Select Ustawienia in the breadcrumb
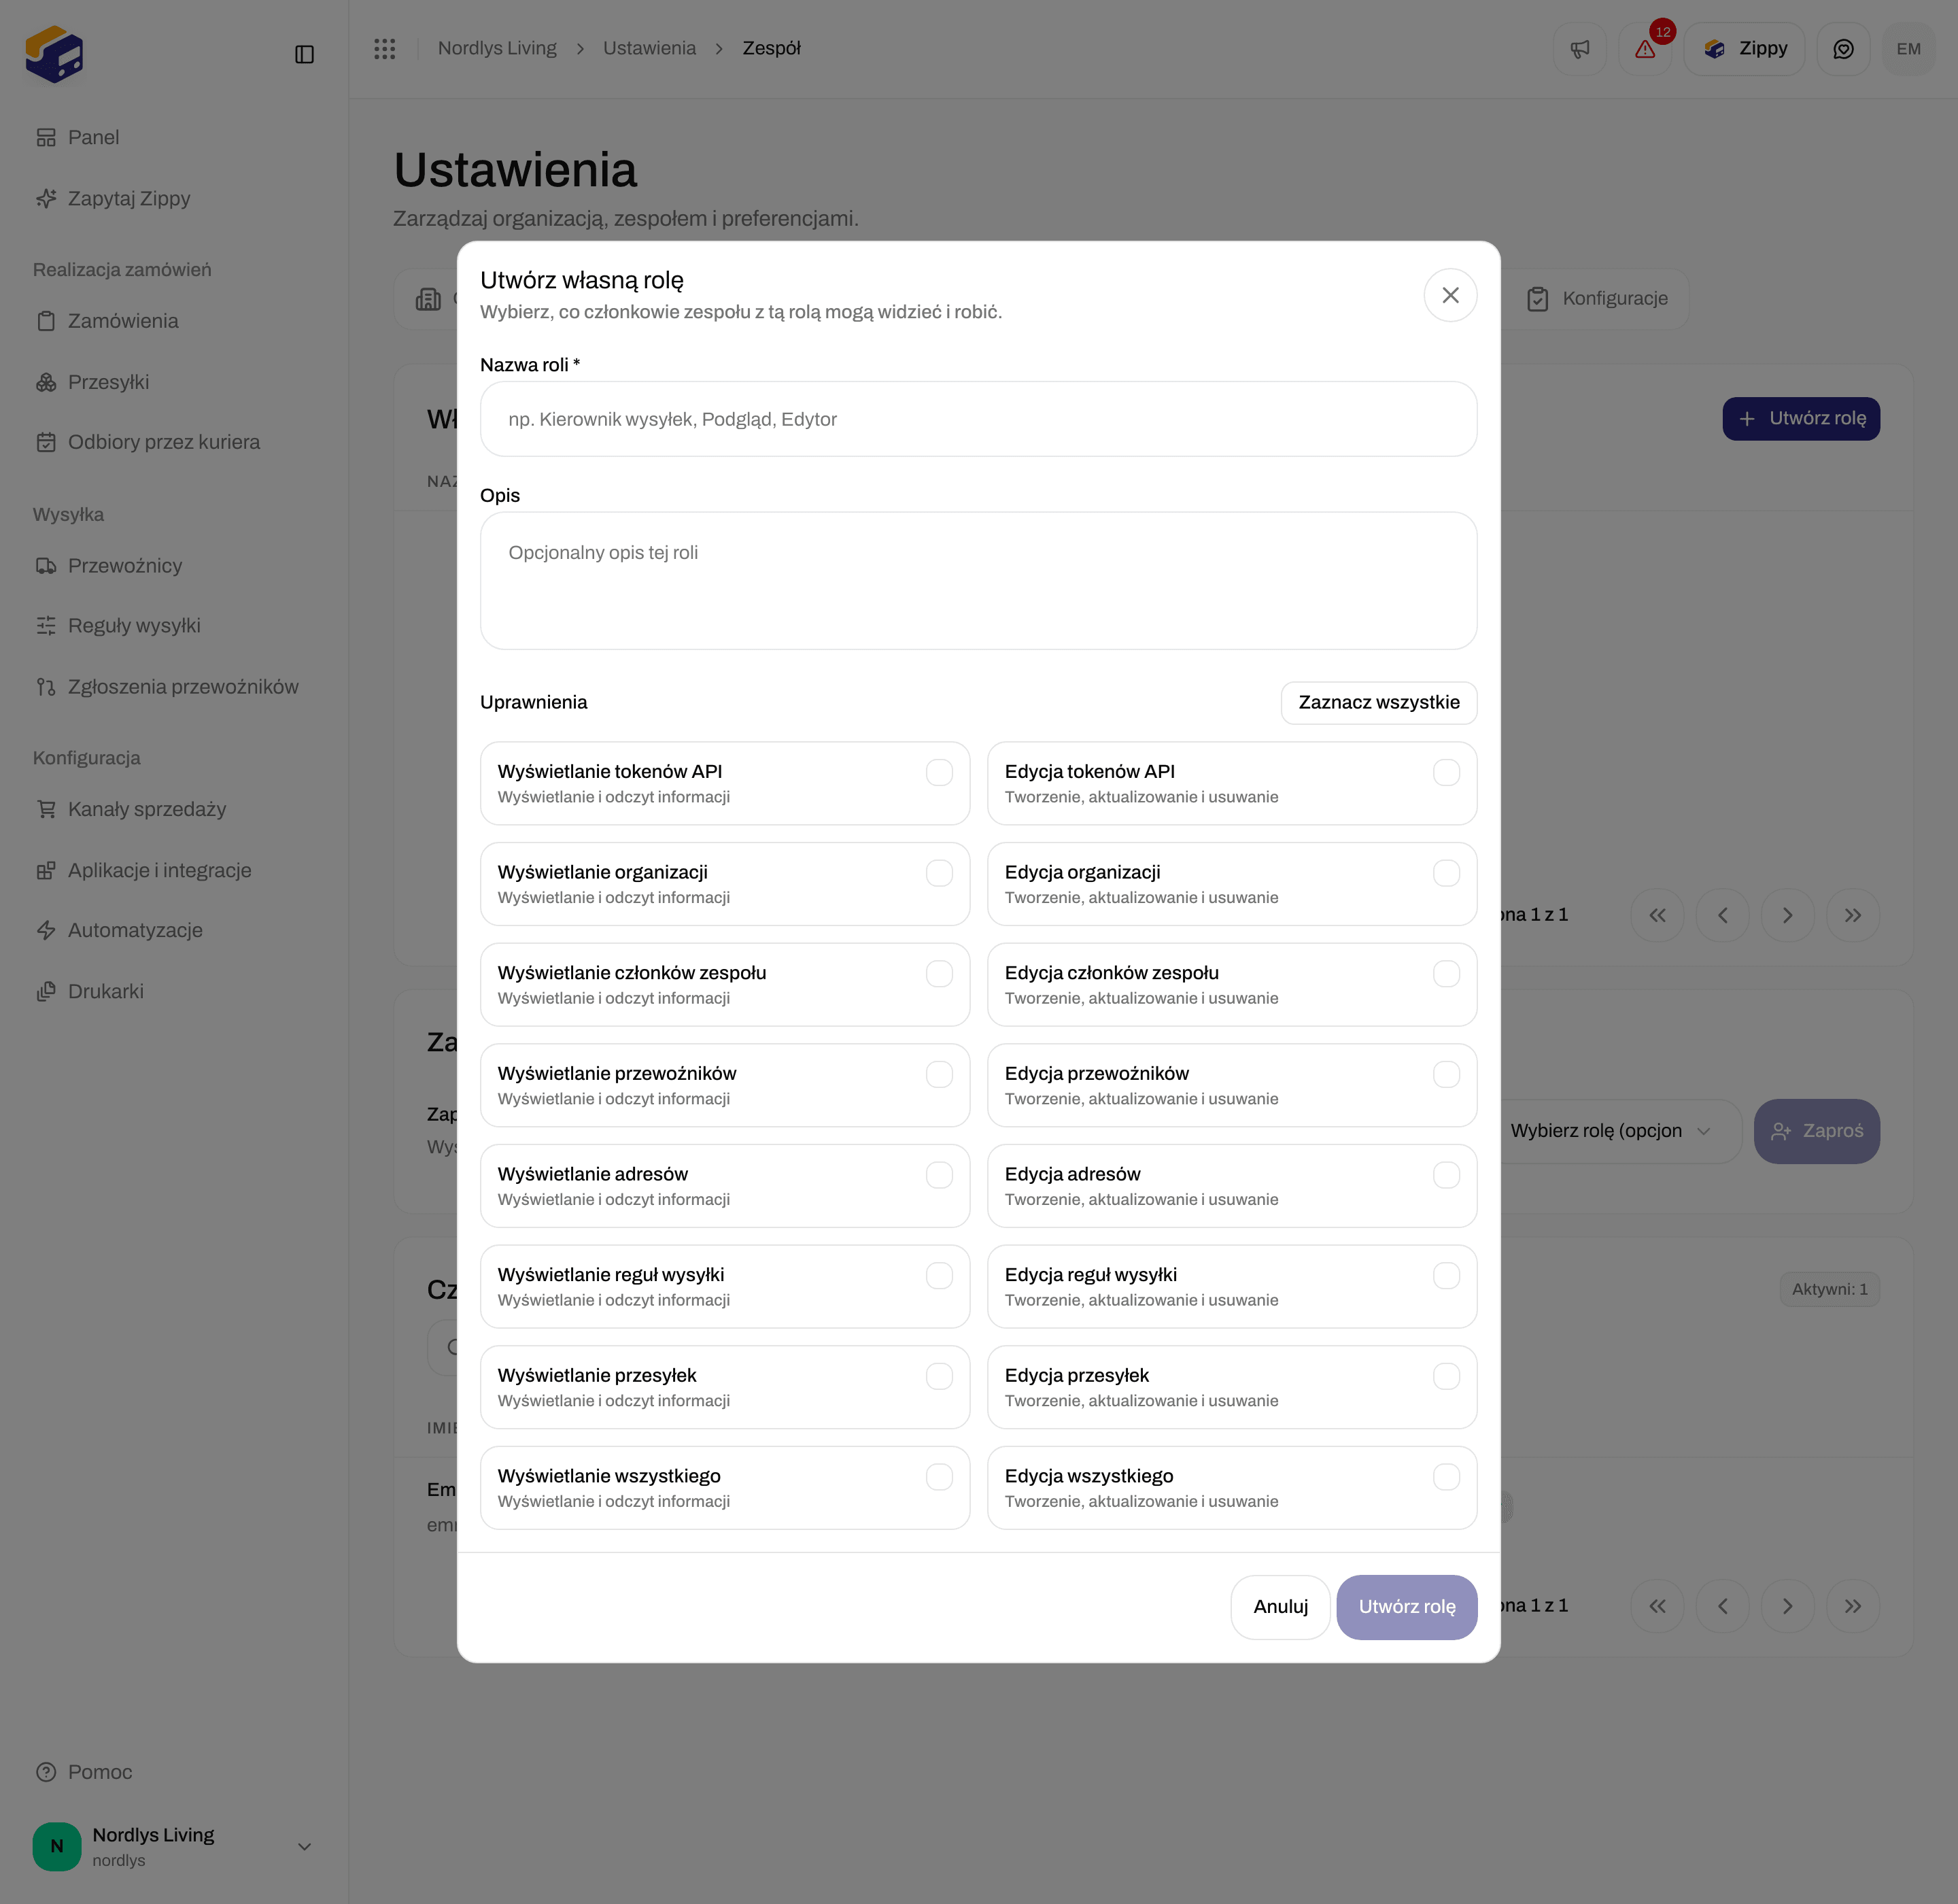Screen dimensions: 1958x1904 point(649,48)
